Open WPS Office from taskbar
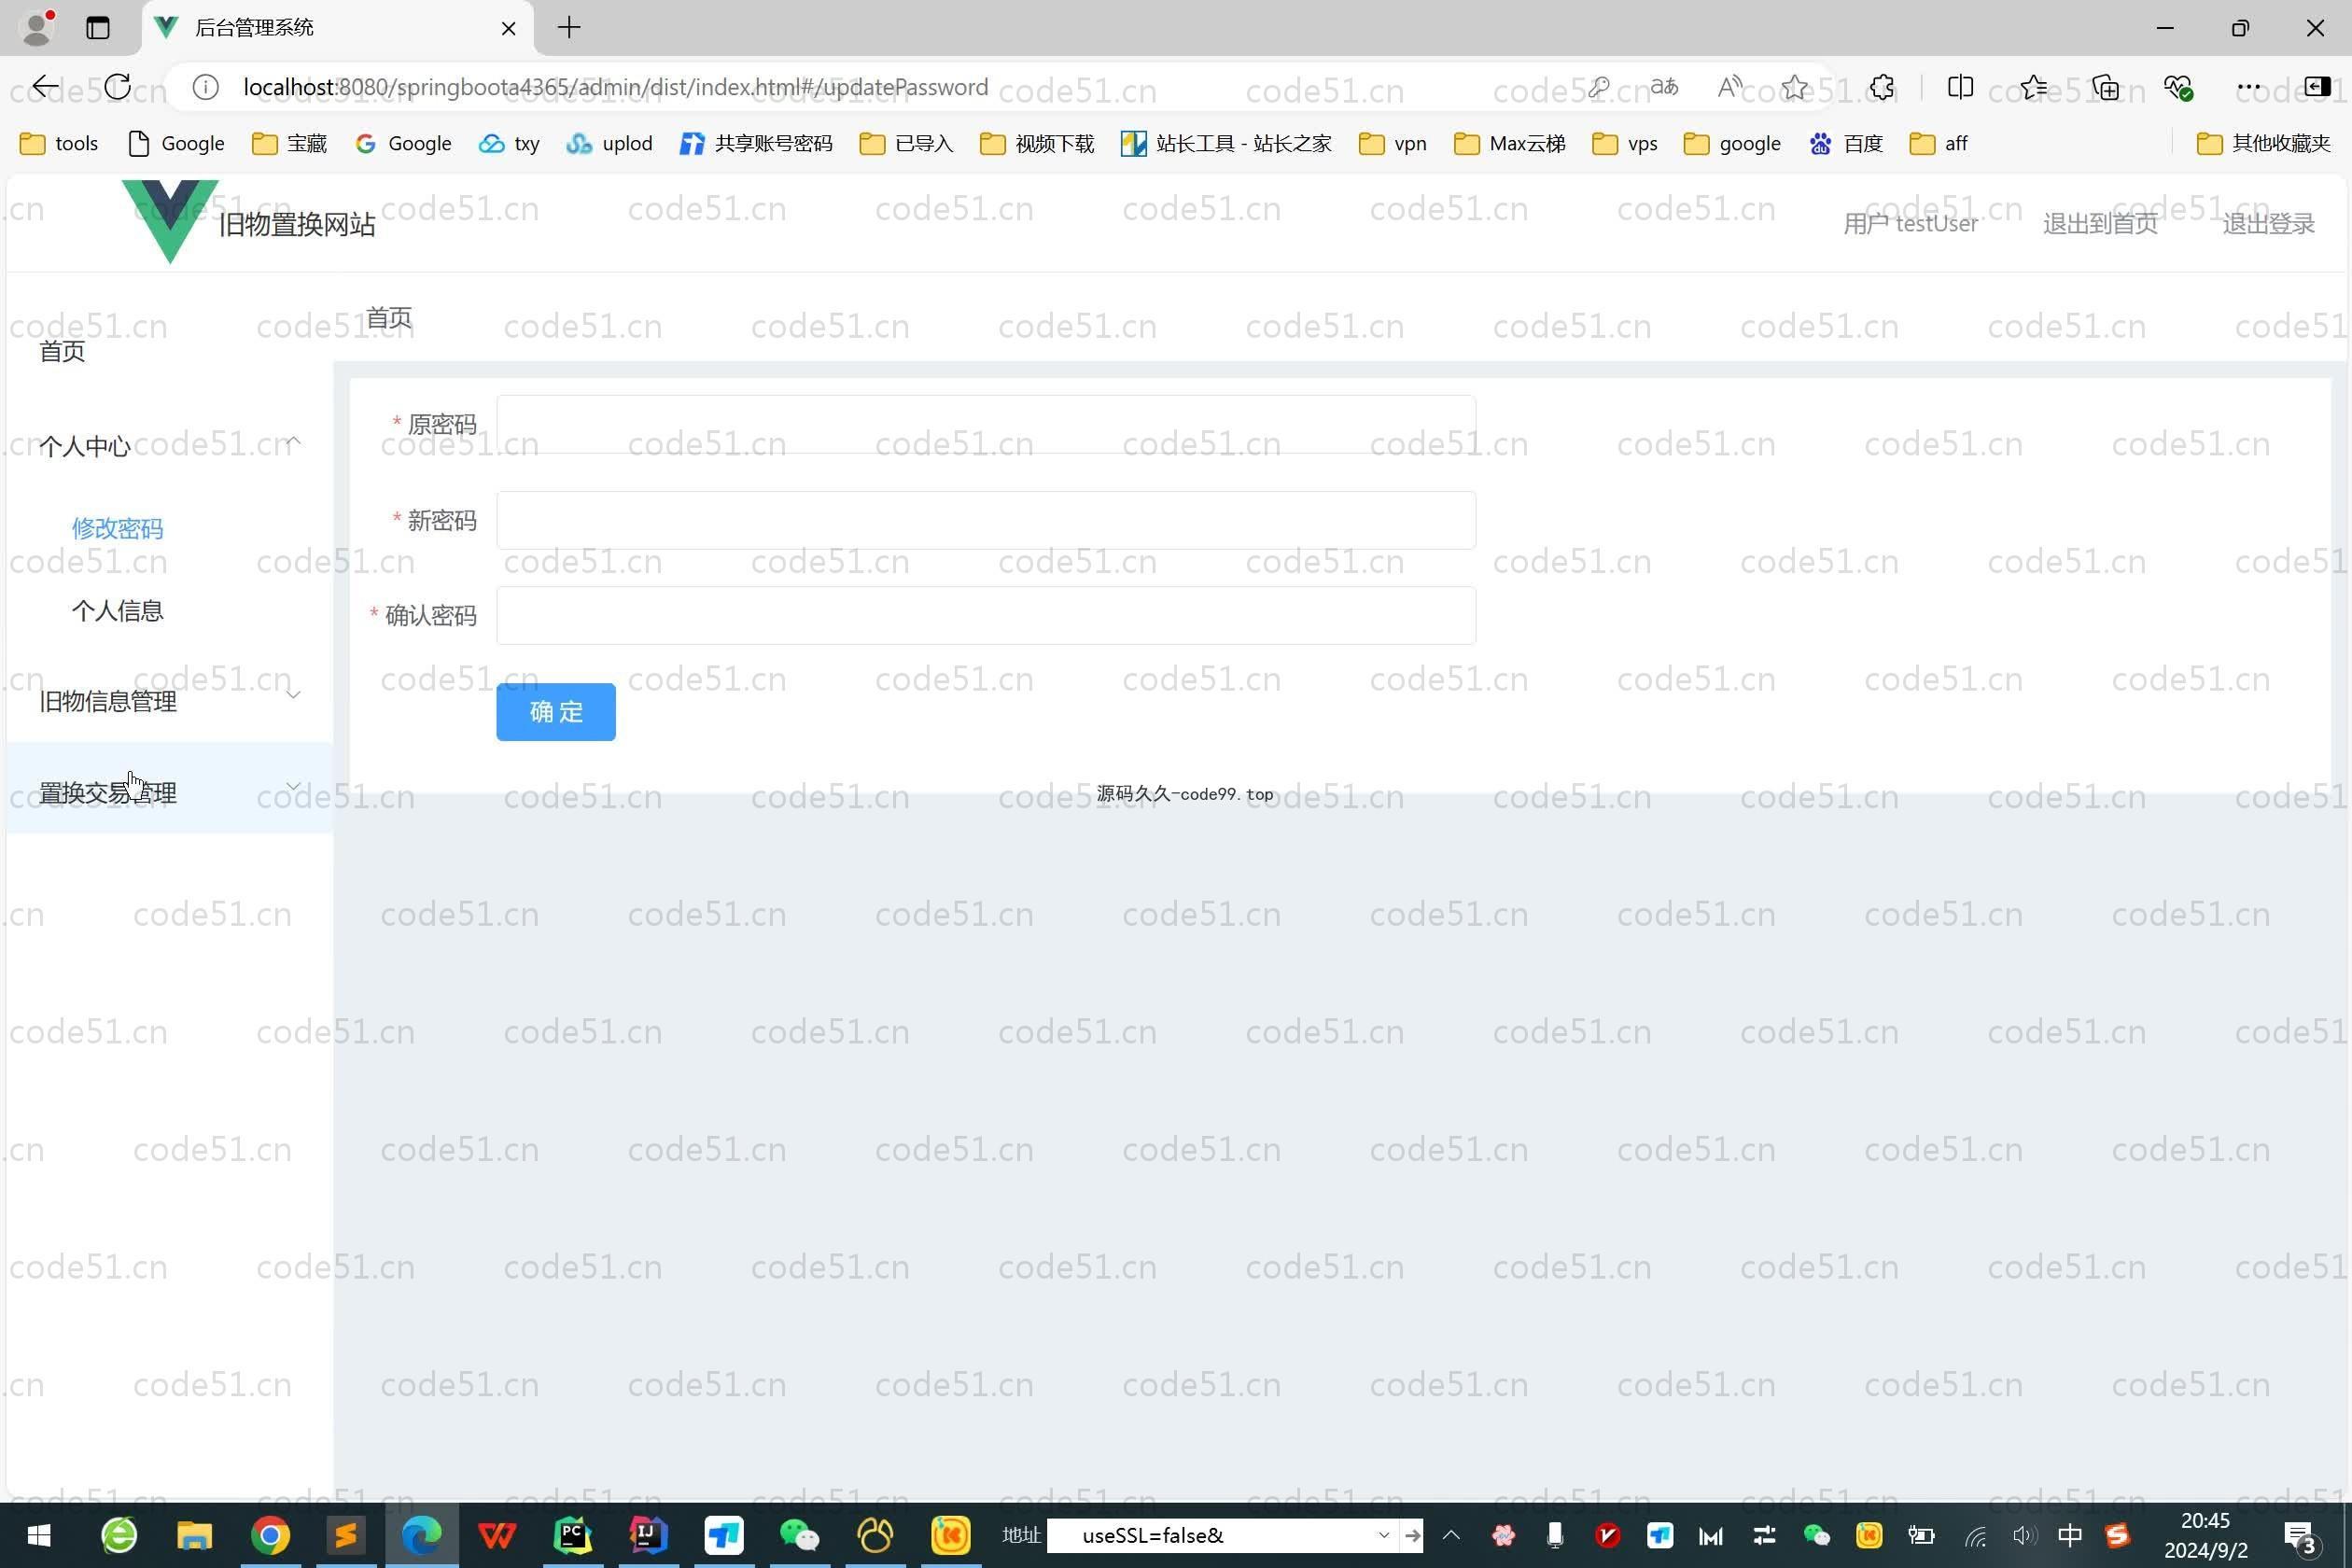Viewport: 2352px width, 1568px height. click(x=497, y=1535)
